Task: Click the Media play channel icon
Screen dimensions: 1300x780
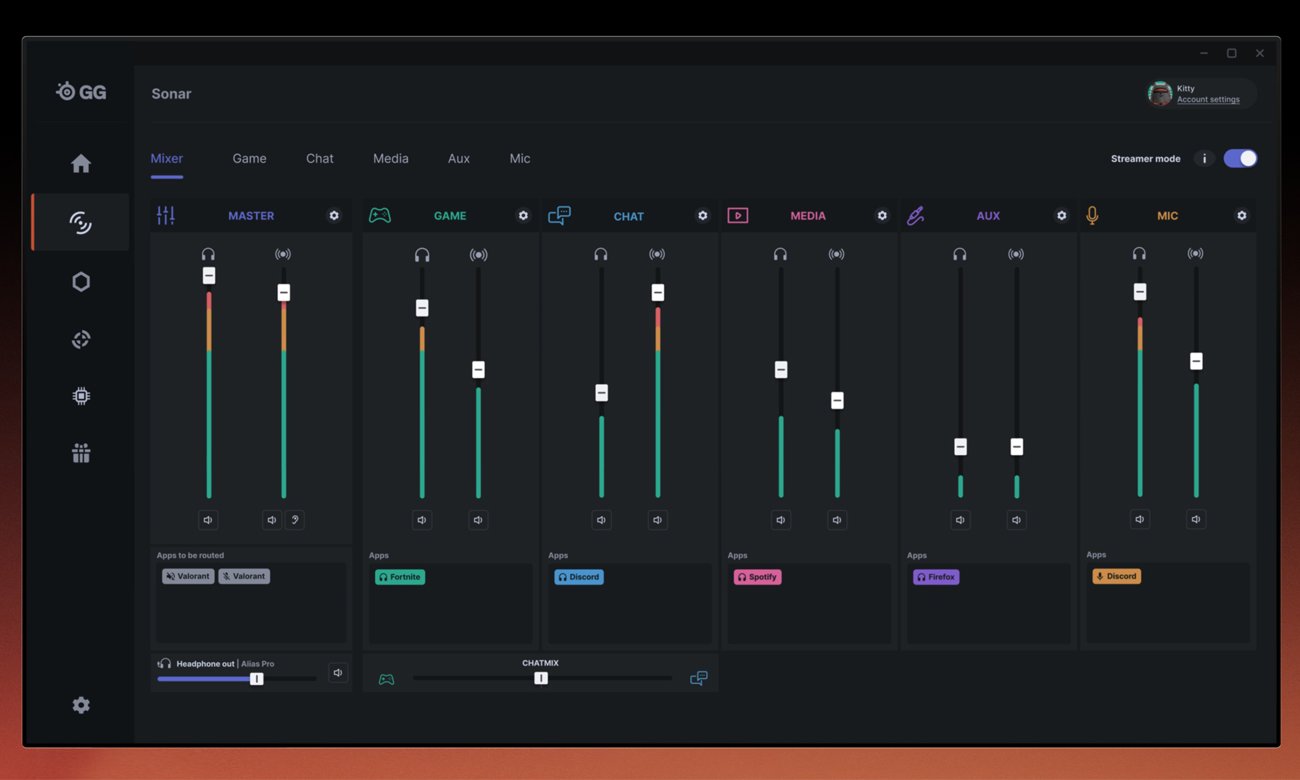Action: (x=738, y=215)
